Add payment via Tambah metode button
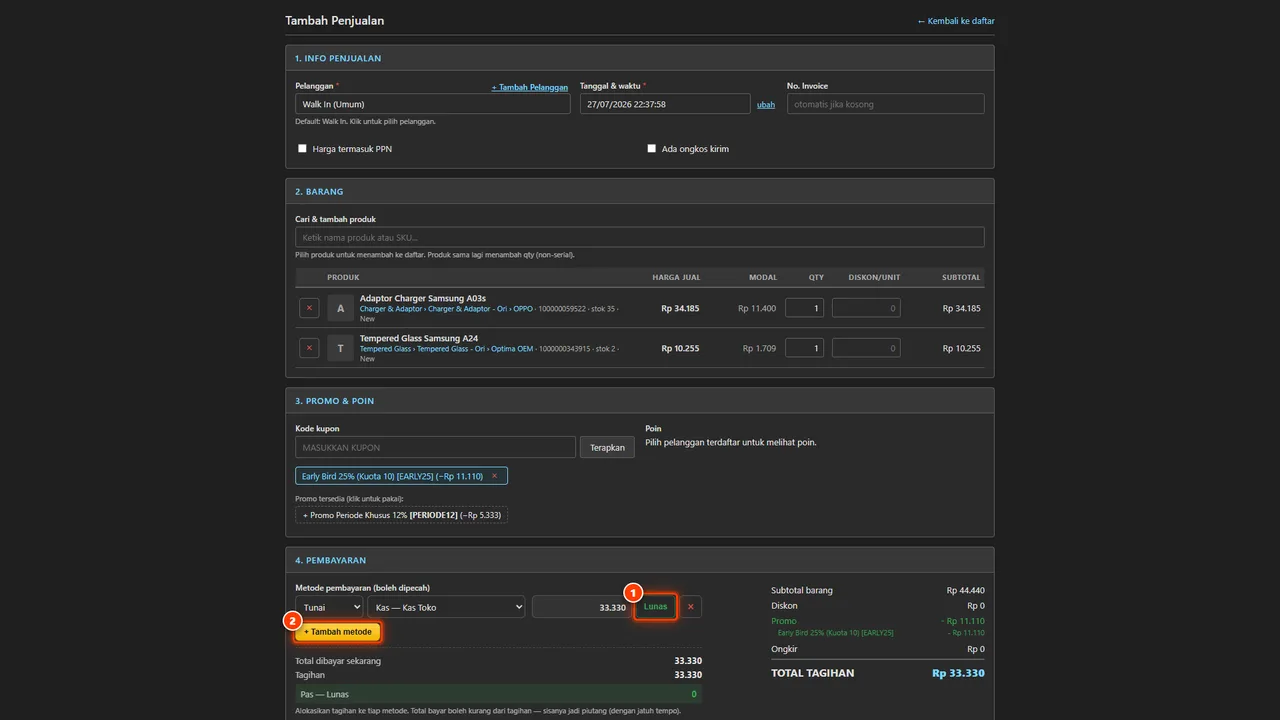 (338, 632)
